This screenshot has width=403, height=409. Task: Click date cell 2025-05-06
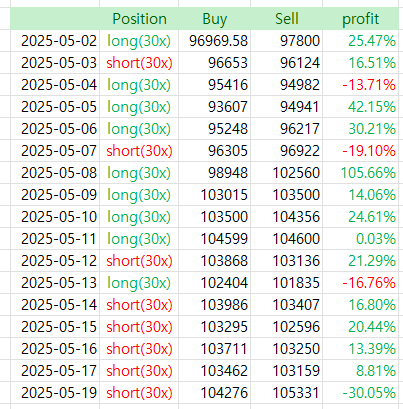55,129
